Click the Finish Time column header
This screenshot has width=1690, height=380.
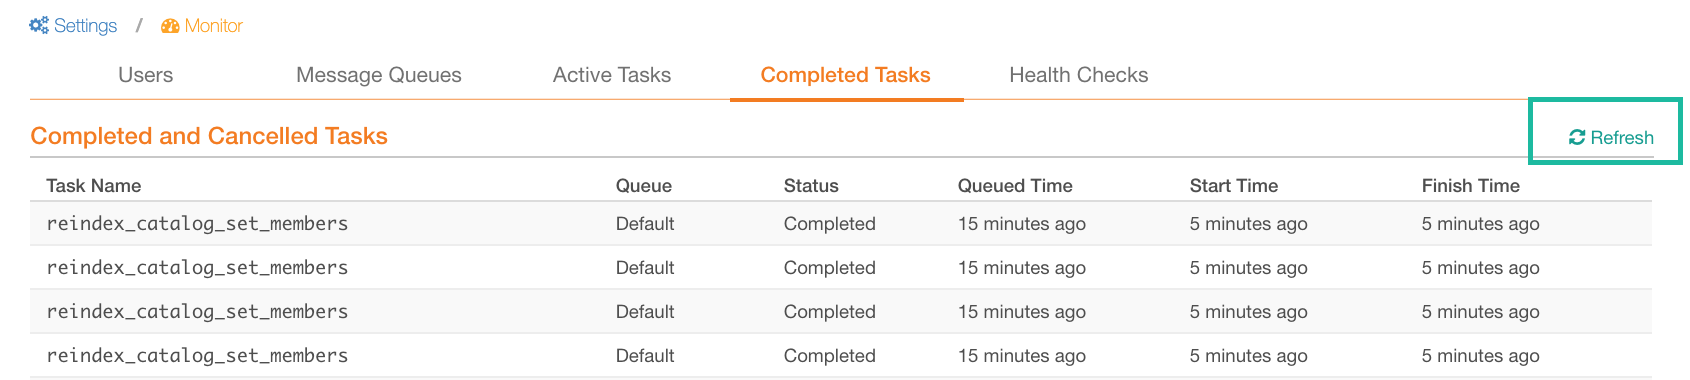[1471, 186]
